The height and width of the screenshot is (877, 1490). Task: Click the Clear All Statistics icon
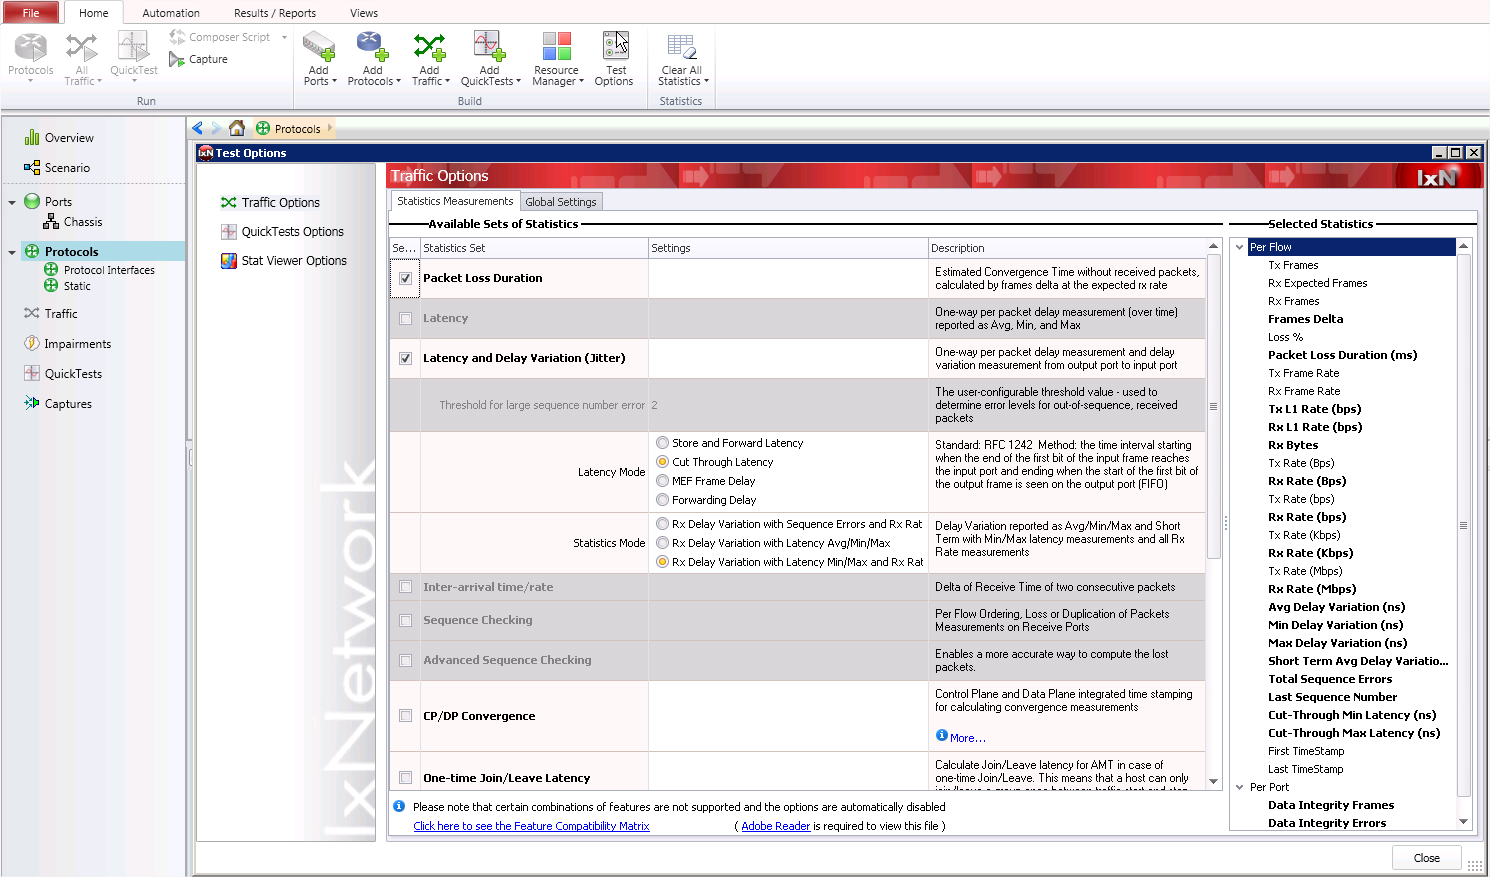point(682,46)
